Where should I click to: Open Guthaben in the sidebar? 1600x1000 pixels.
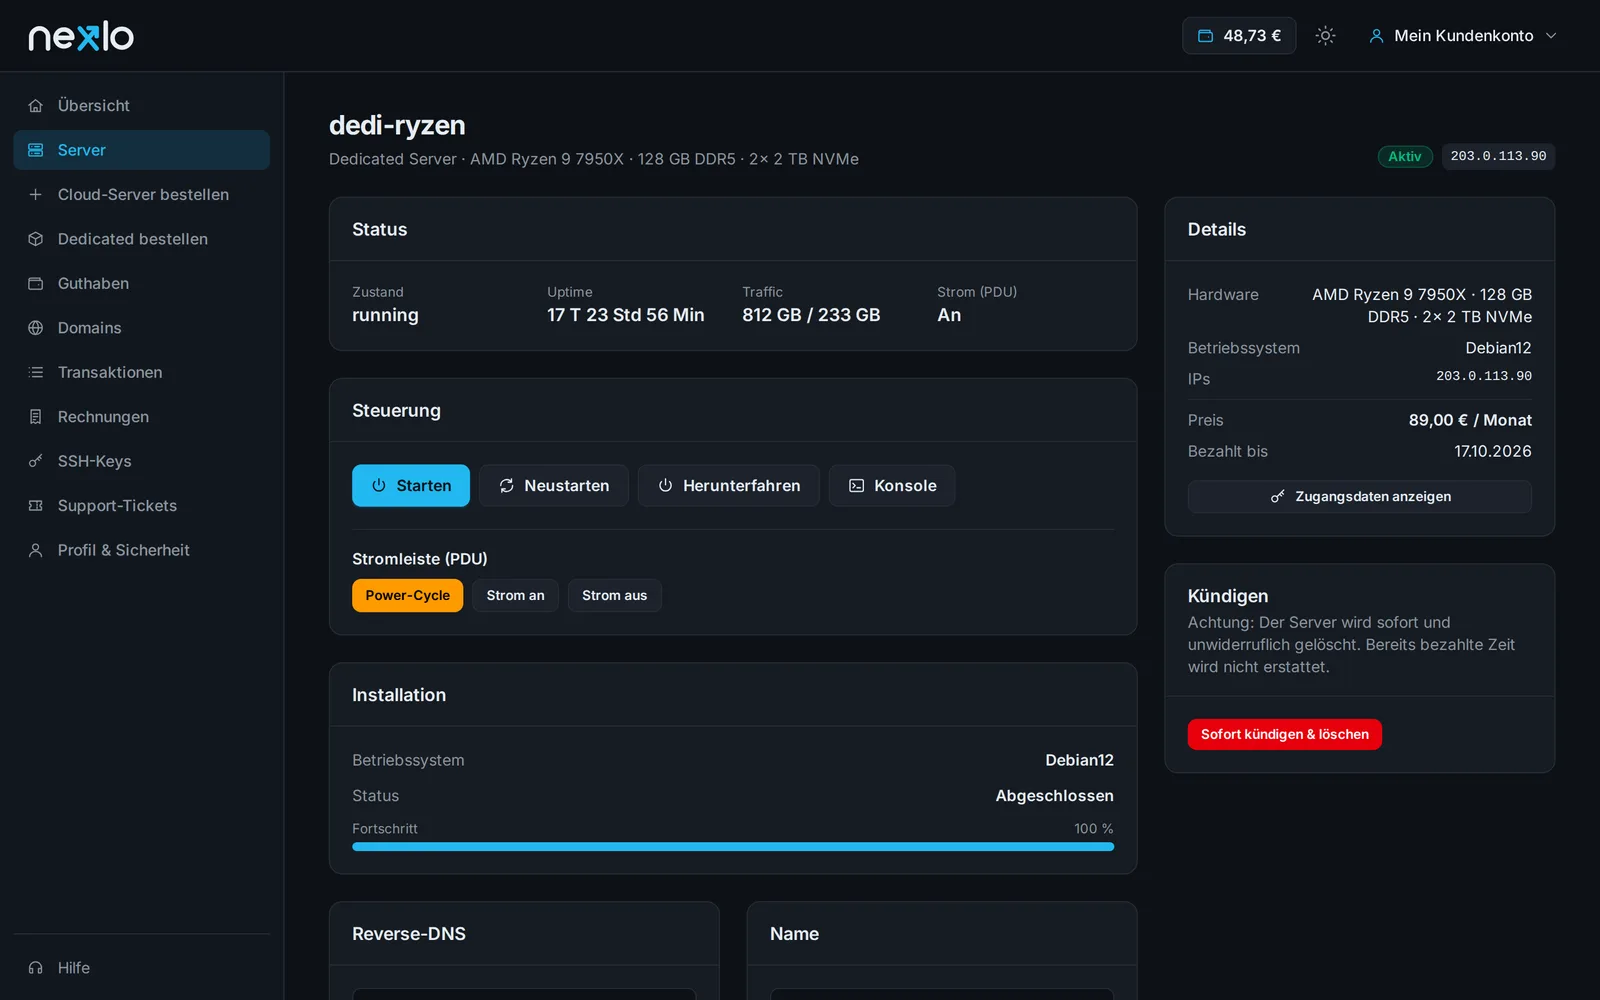142,284
